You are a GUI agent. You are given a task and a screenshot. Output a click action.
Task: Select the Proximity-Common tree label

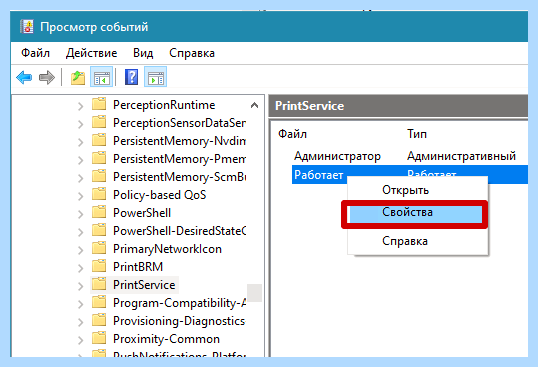tap(166, 339)
